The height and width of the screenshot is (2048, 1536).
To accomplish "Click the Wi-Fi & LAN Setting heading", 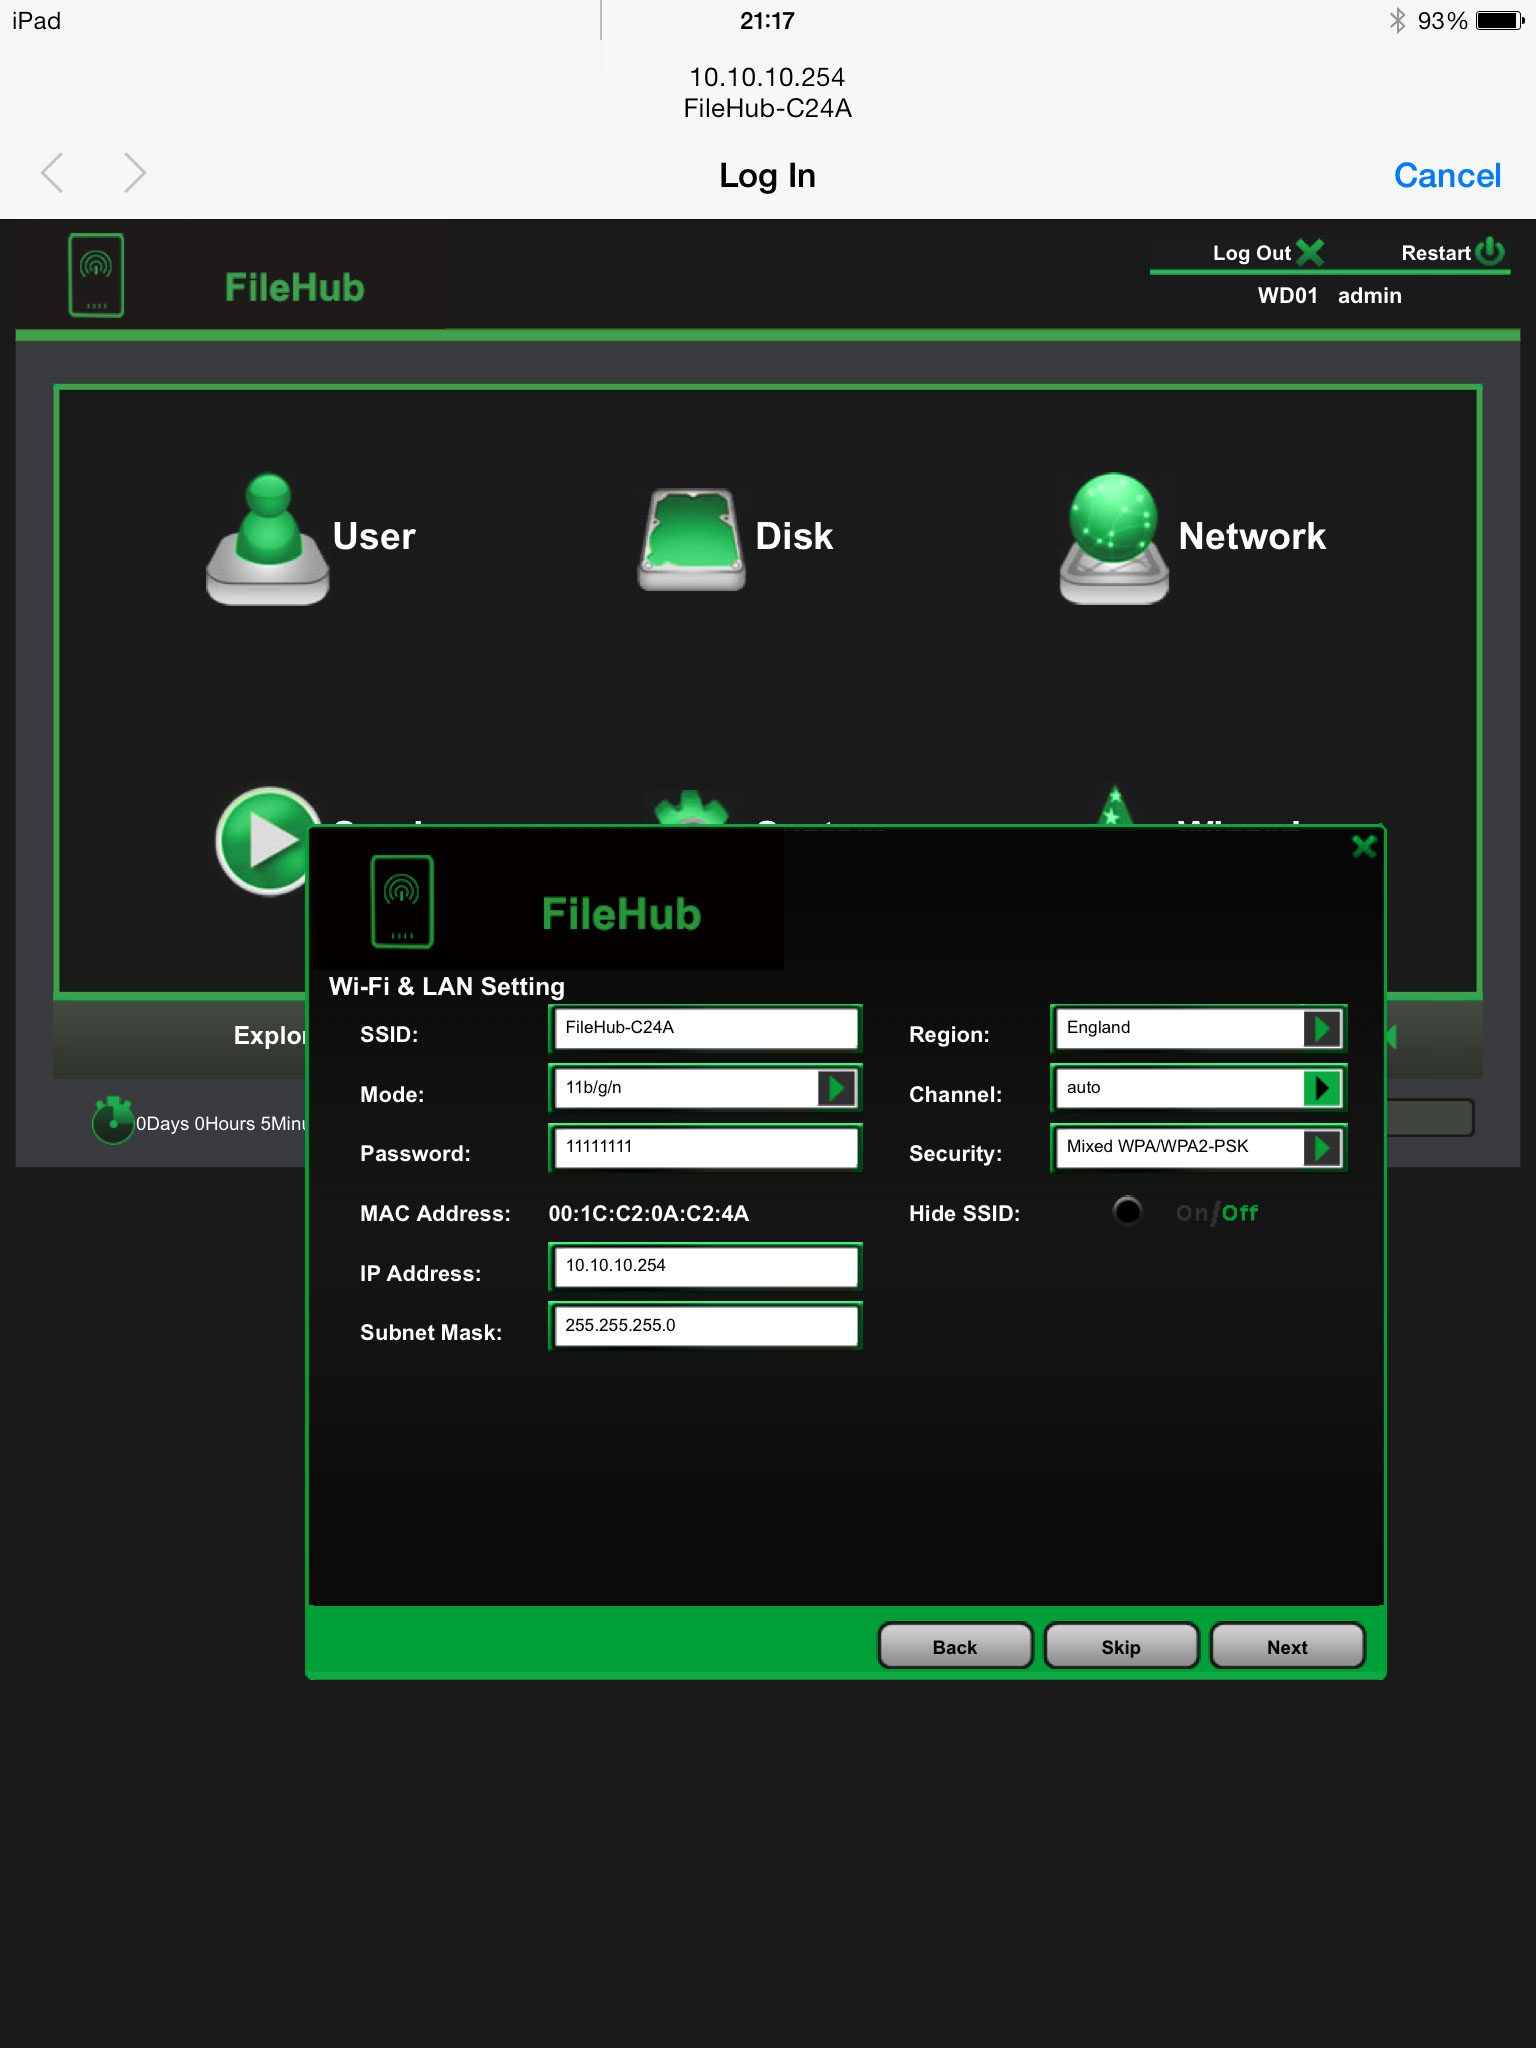I will (447, 987).
